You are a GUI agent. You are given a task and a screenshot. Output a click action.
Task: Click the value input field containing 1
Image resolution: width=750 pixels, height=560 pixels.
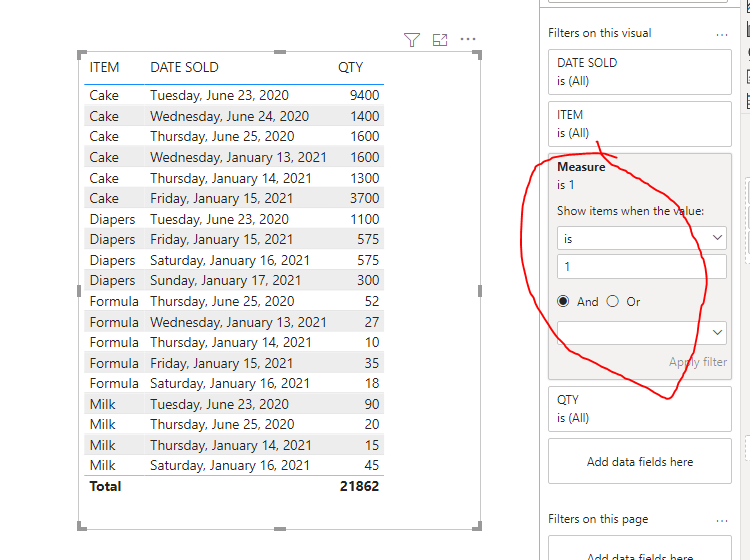pos(641,266)
